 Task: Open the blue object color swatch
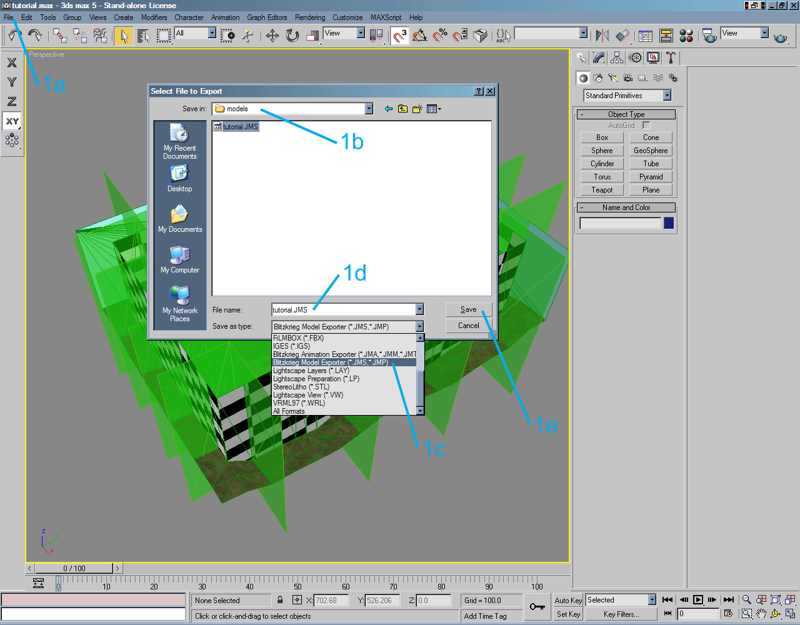click(668, 223)
